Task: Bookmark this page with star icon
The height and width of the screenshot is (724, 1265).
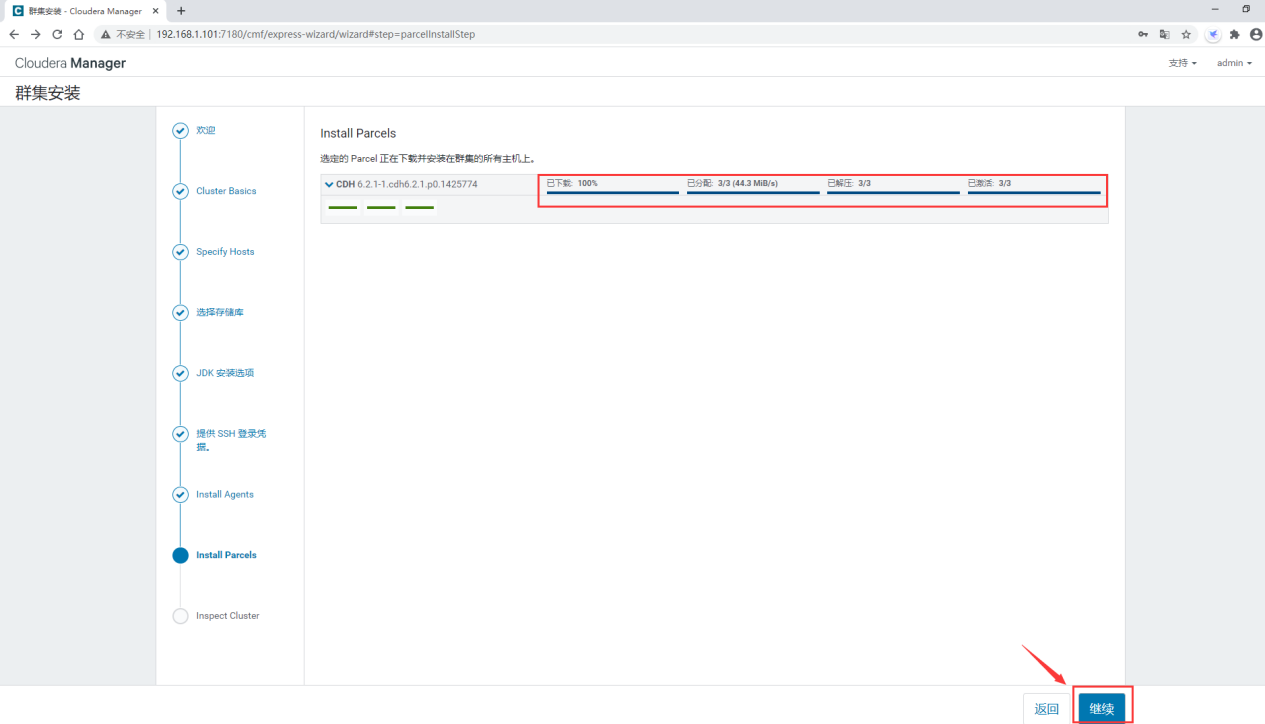Action: 1186,34
